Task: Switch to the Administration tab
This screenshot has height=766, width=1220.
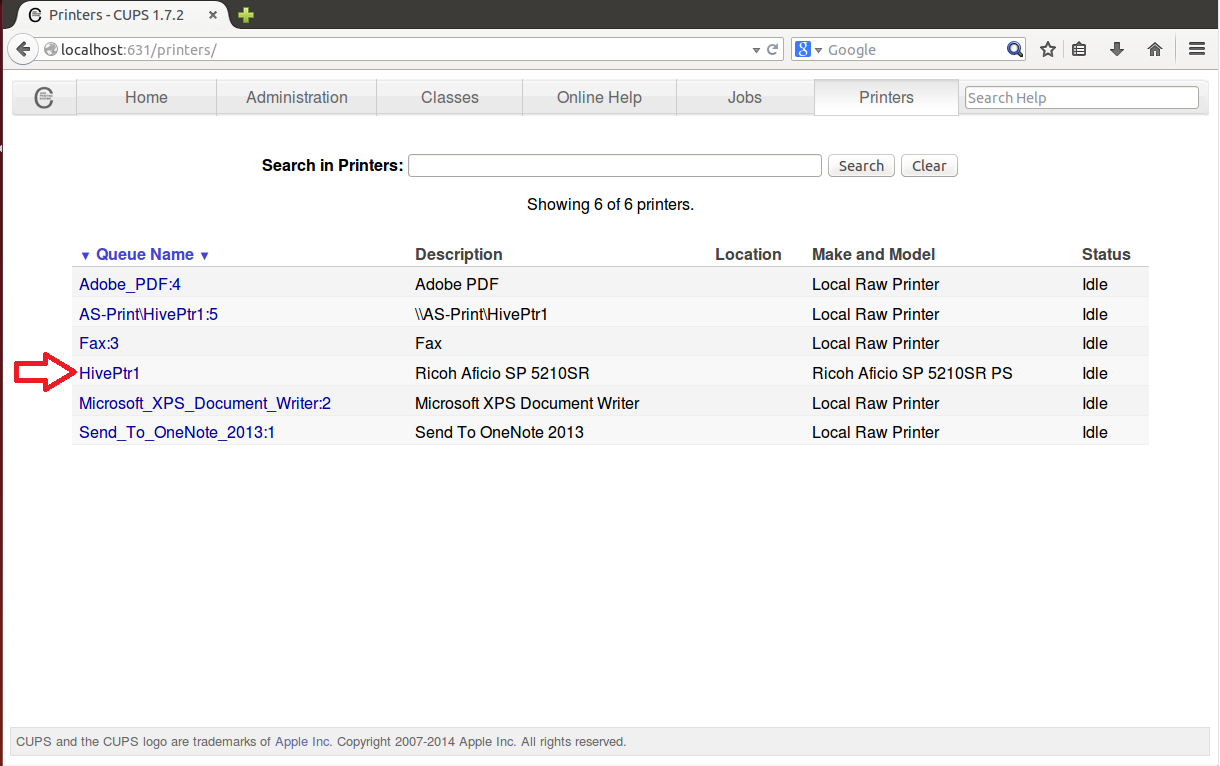Action: pyautogui.click(x=296, y=98)
